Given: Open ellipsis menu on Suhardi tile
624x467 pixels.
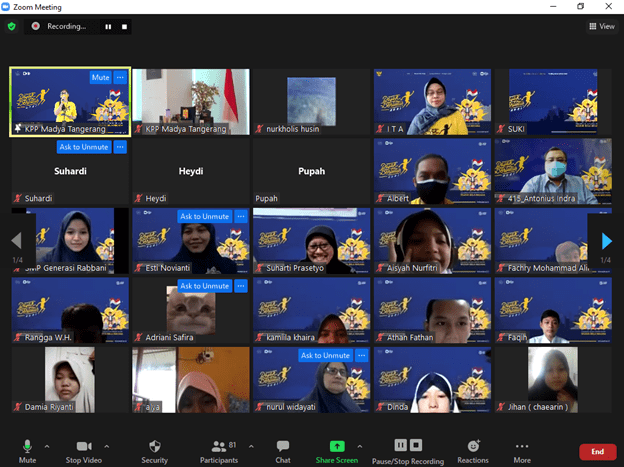Looking at the screenshot, I should click(120, 147).
